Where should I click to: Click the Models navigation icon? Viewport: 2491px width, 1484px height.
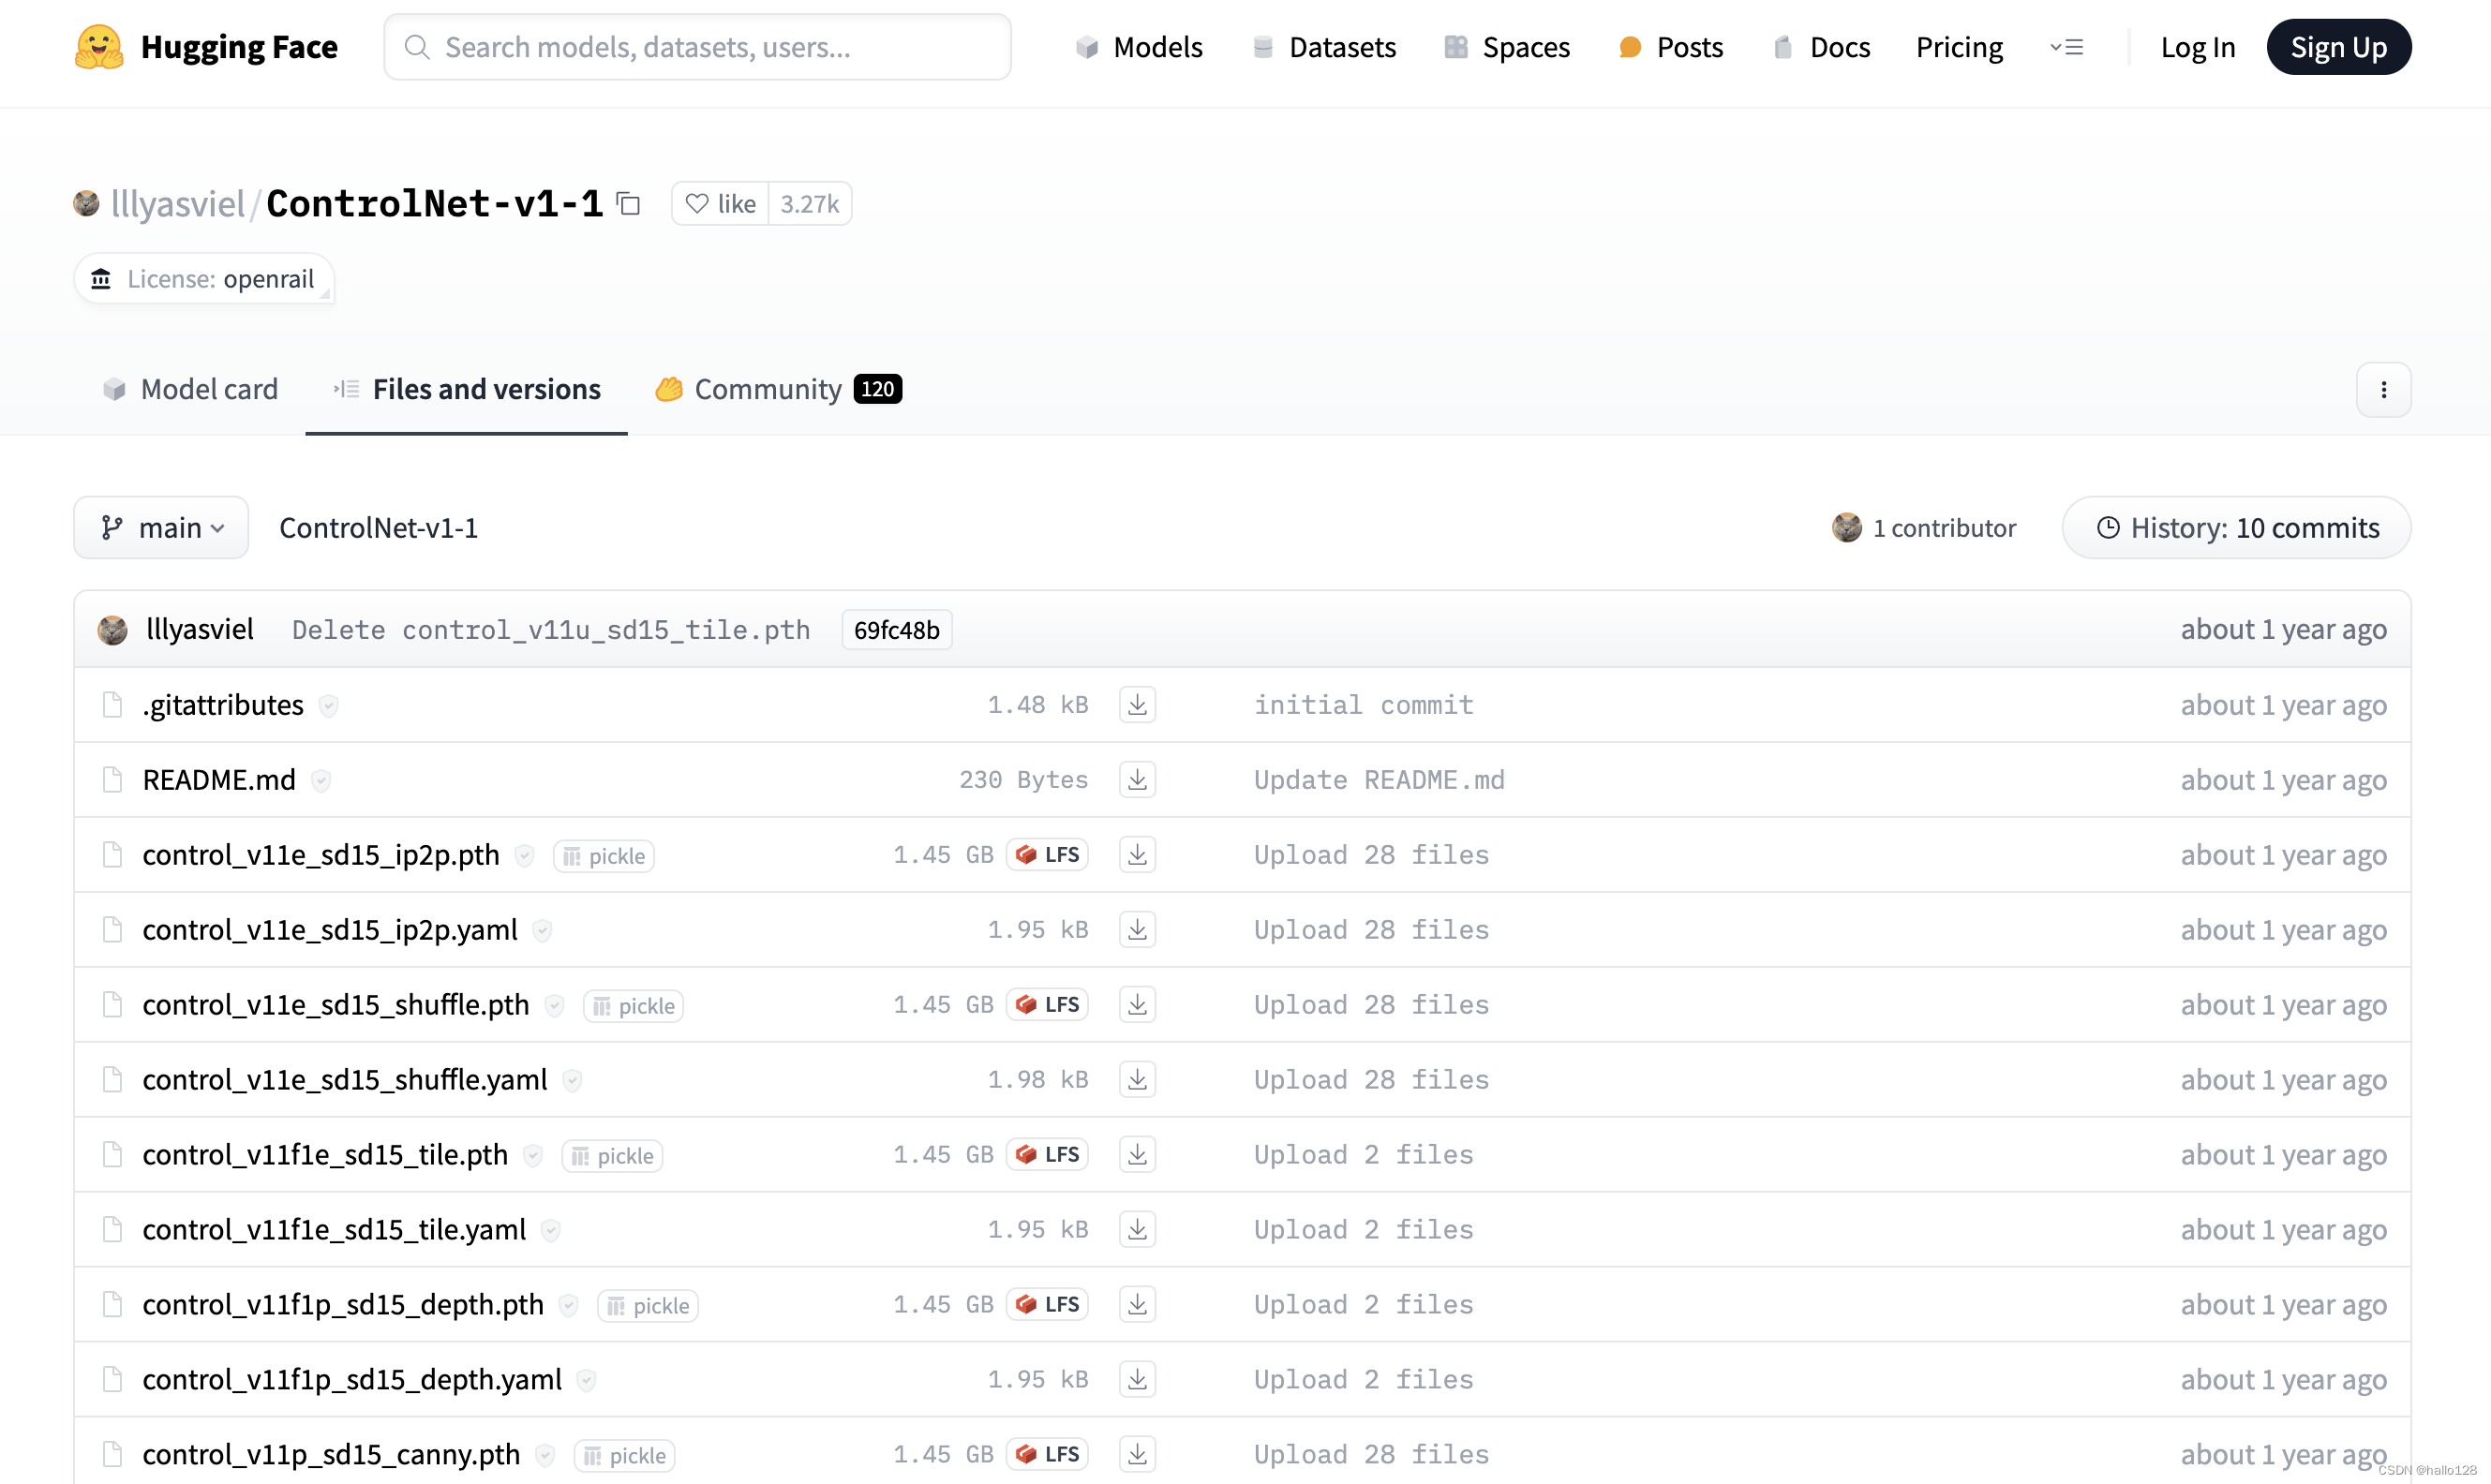pos(1083,46)
